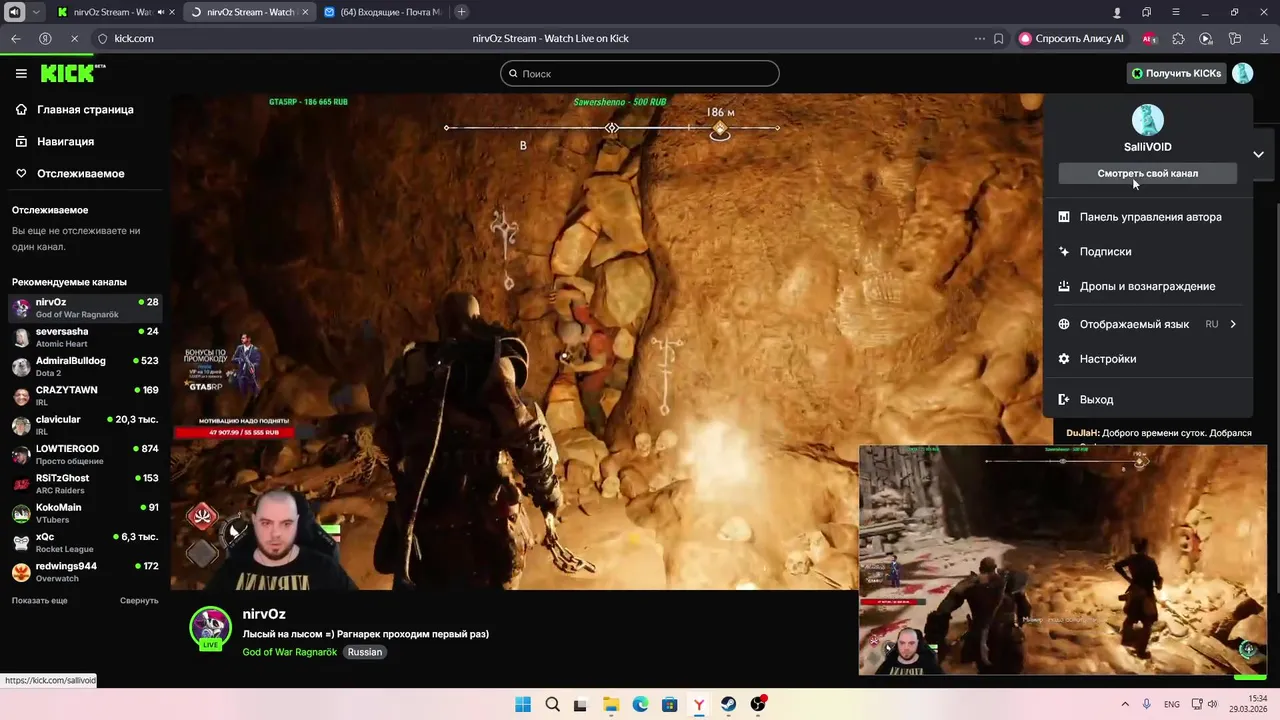Screen dimensions: 1280x720
Task: Open the profile avatar in header
Action: (1242, 73)
